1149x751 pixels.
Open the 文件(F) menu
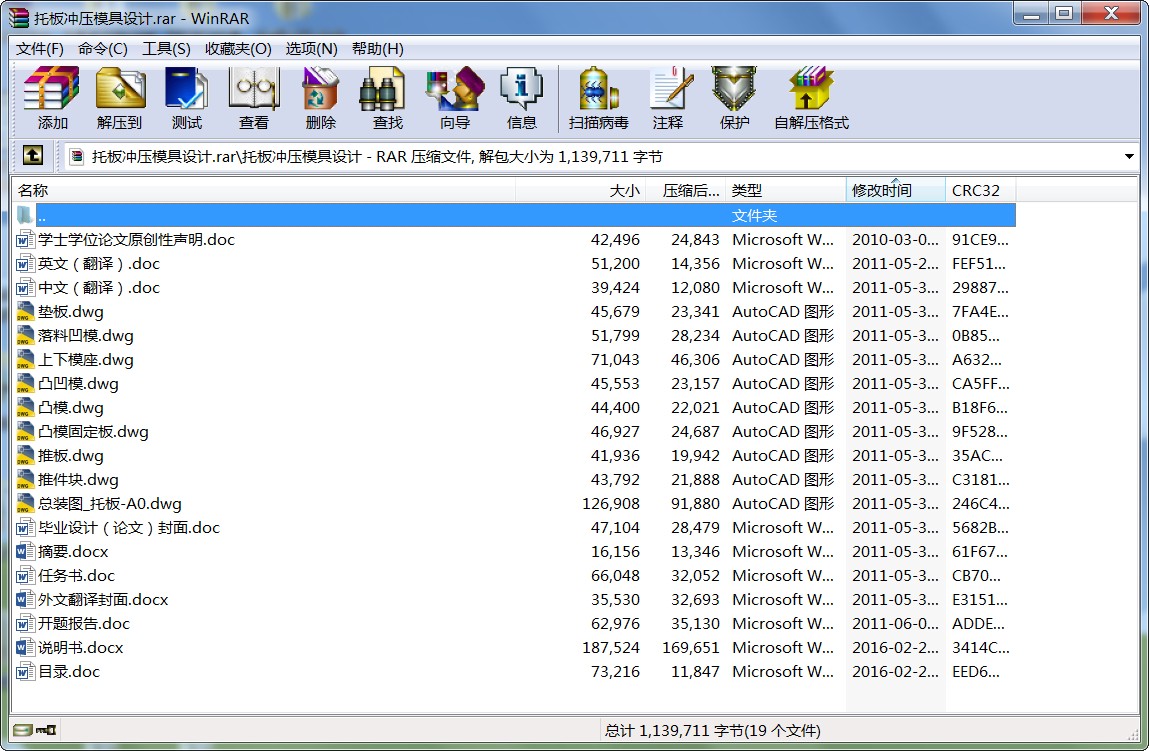pyautogui.click(x=40, y=49)
